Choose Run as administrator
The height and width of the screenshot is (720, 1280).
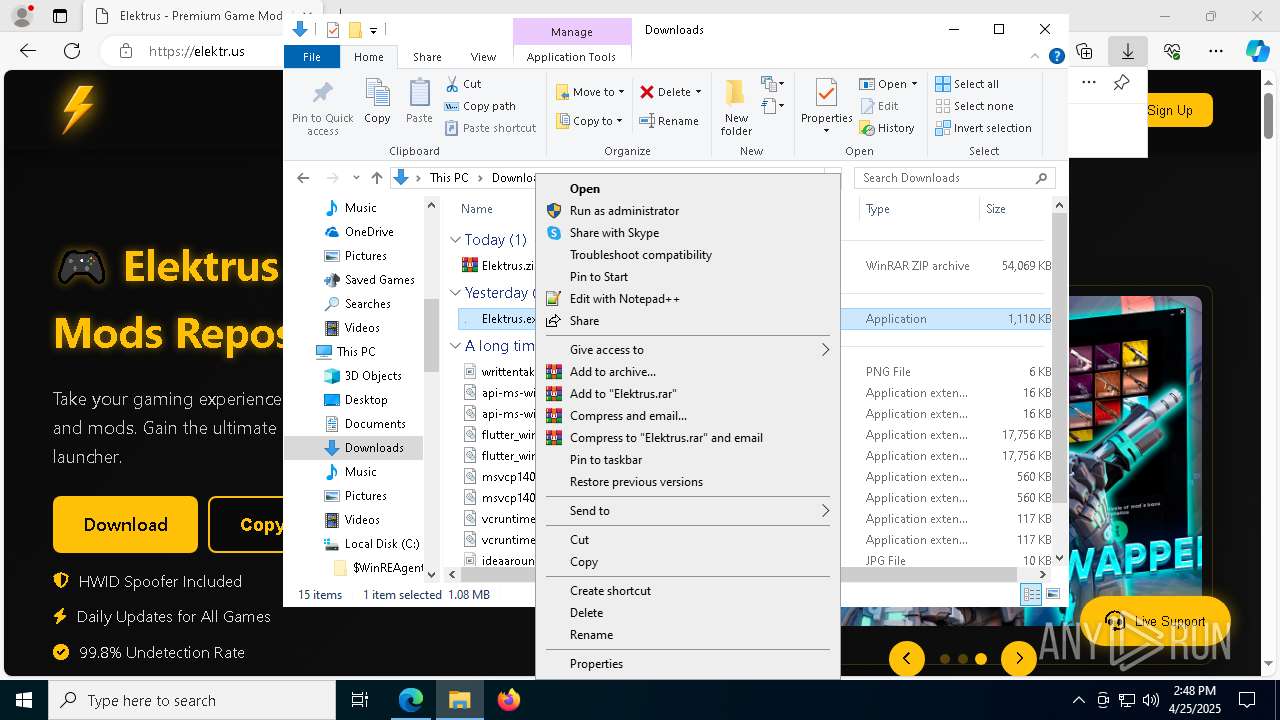(688, 211)
